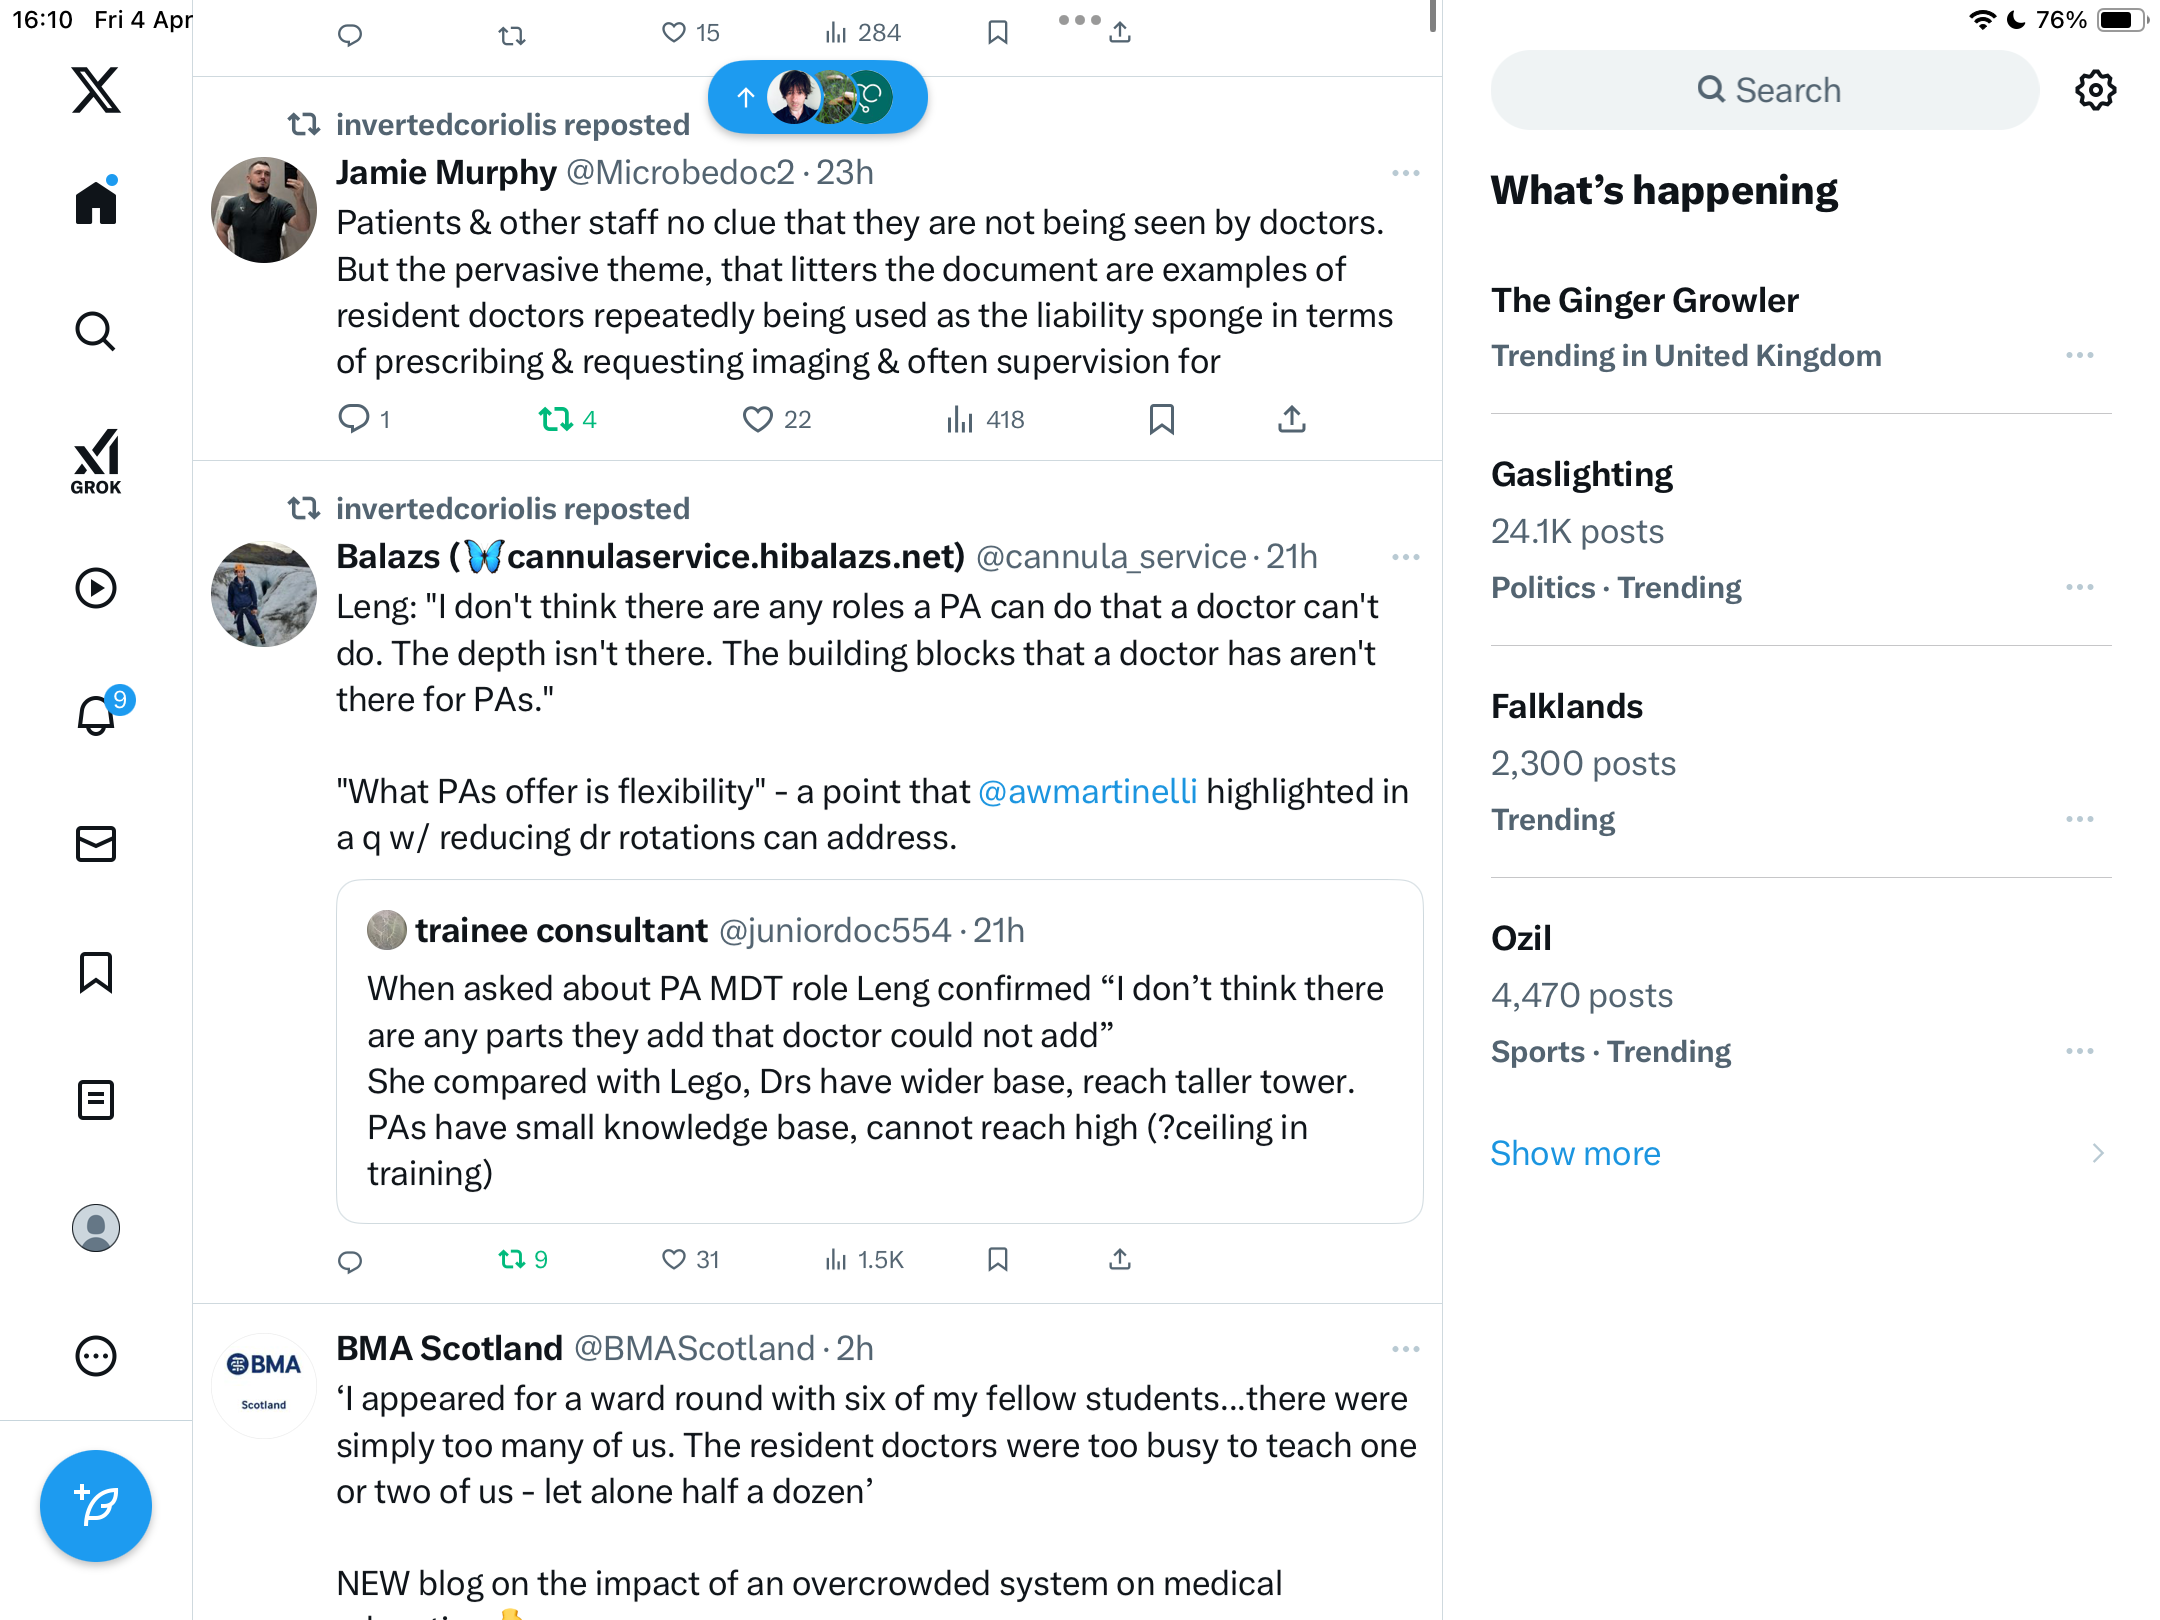Viewport: 2160px width, 1620px height.
Task: Share Jamie Murphy's post
Action: pyautogui.click(x=1292, y=419)
